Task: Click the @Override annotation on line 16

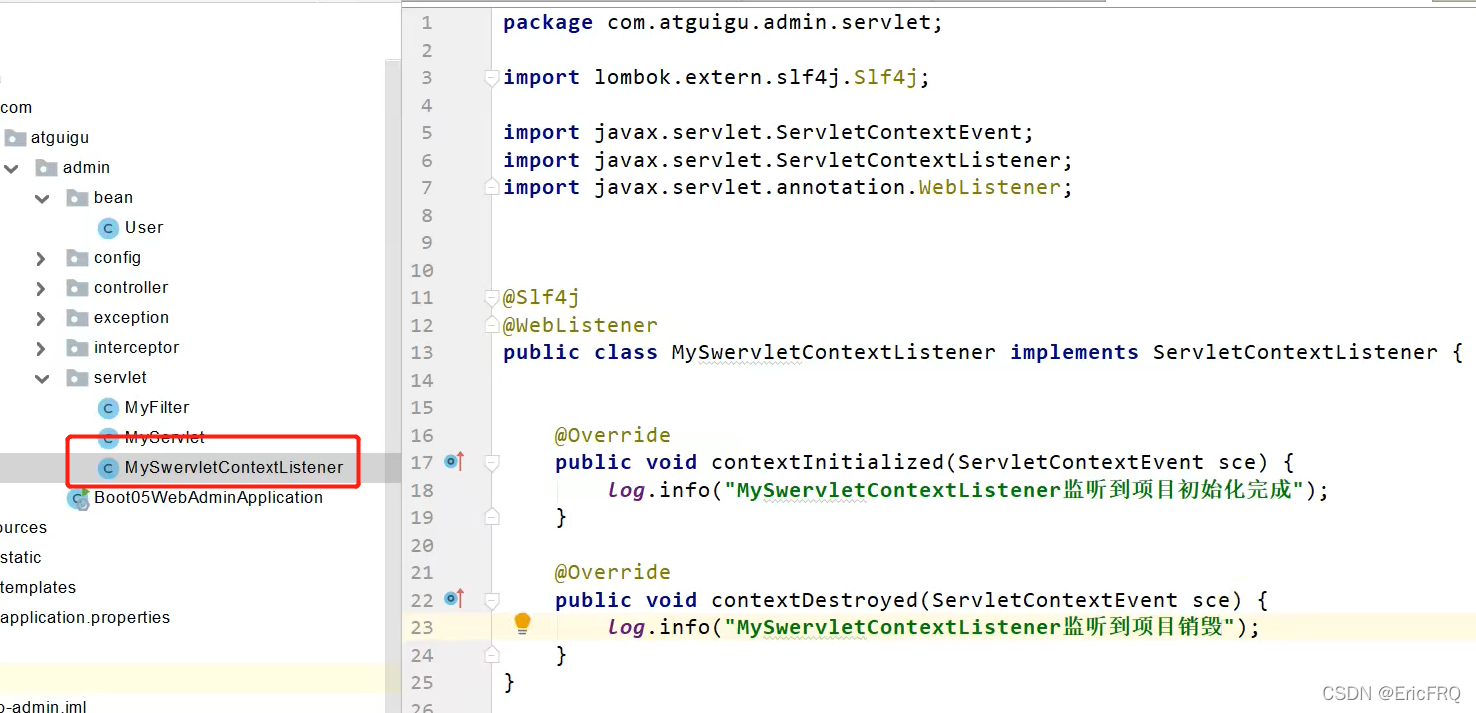Action: [x=613, y=435]
